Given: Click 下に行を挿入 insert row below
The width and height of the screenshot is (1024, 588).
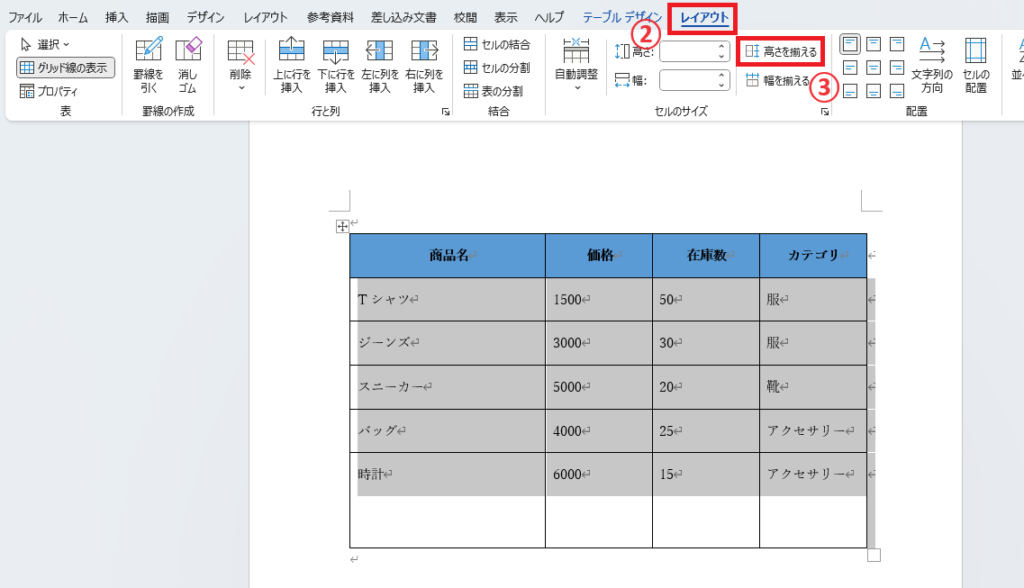Looking at the screenshot, I should click(336, 65).
